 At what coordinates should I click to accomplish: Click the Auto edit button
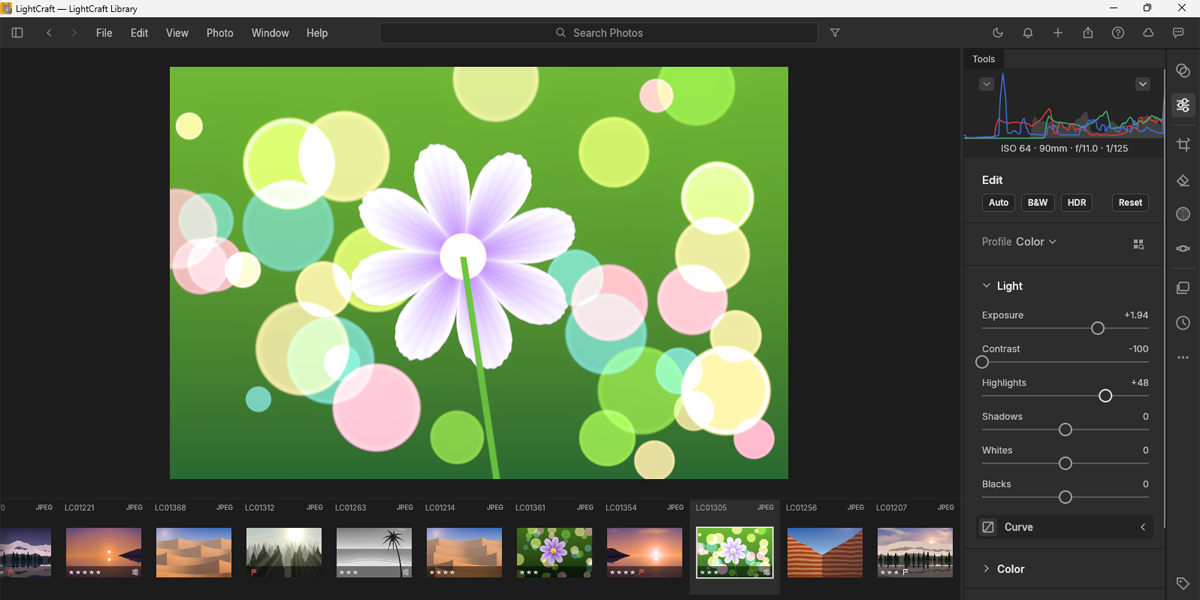(x=998, y=202)
